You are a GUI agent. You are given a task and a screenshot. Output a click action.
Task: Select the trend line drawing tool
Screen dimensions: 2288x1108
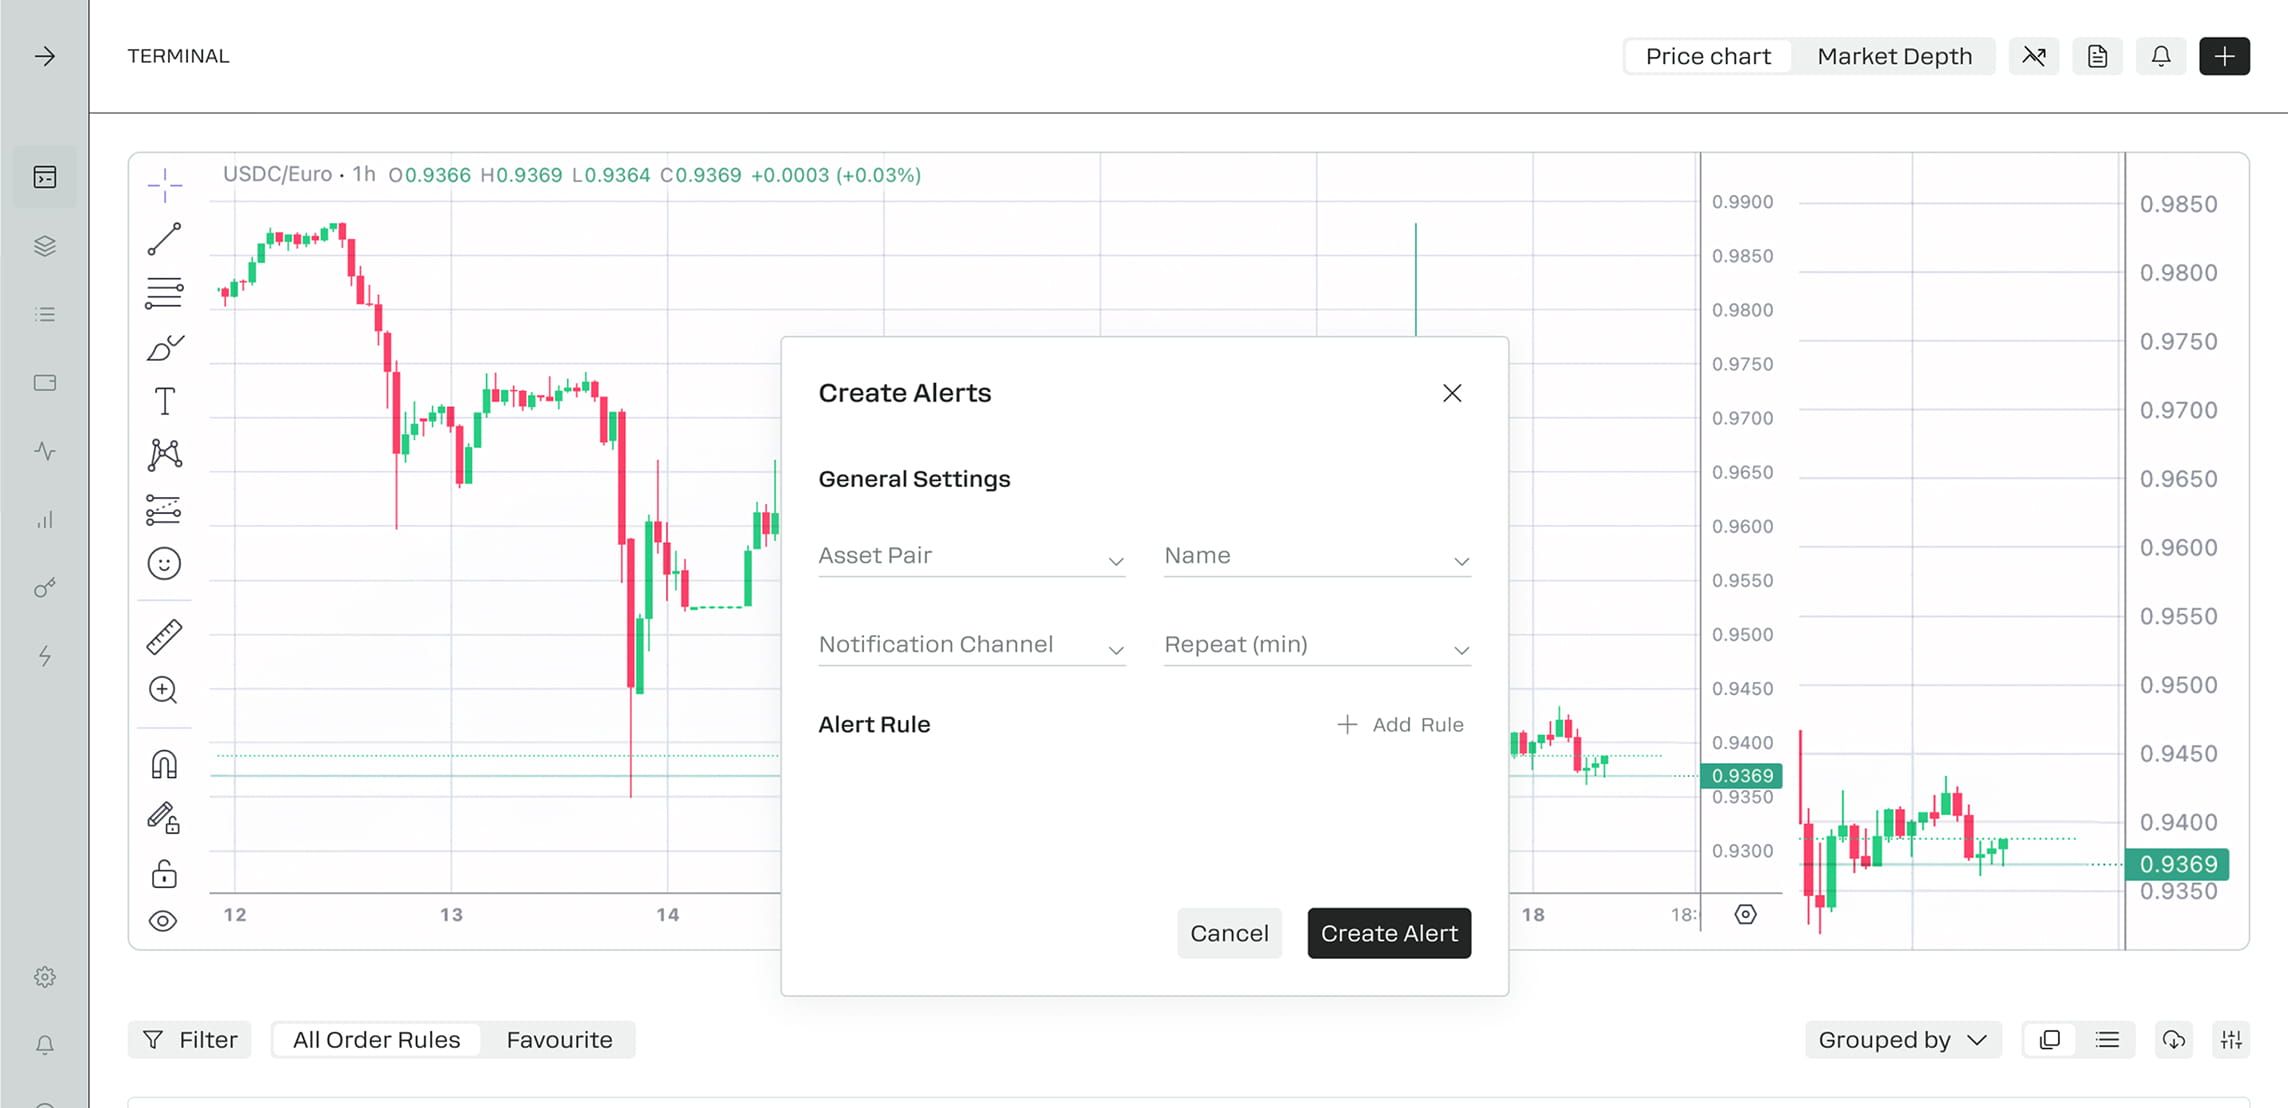pyautogui.click(x=164, y=240)
